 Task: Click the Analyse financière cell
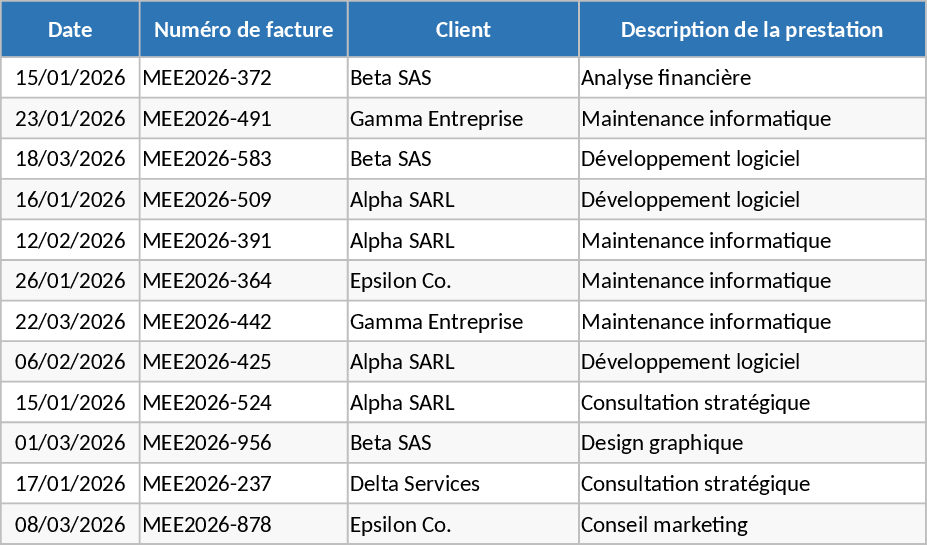[666, 78]
